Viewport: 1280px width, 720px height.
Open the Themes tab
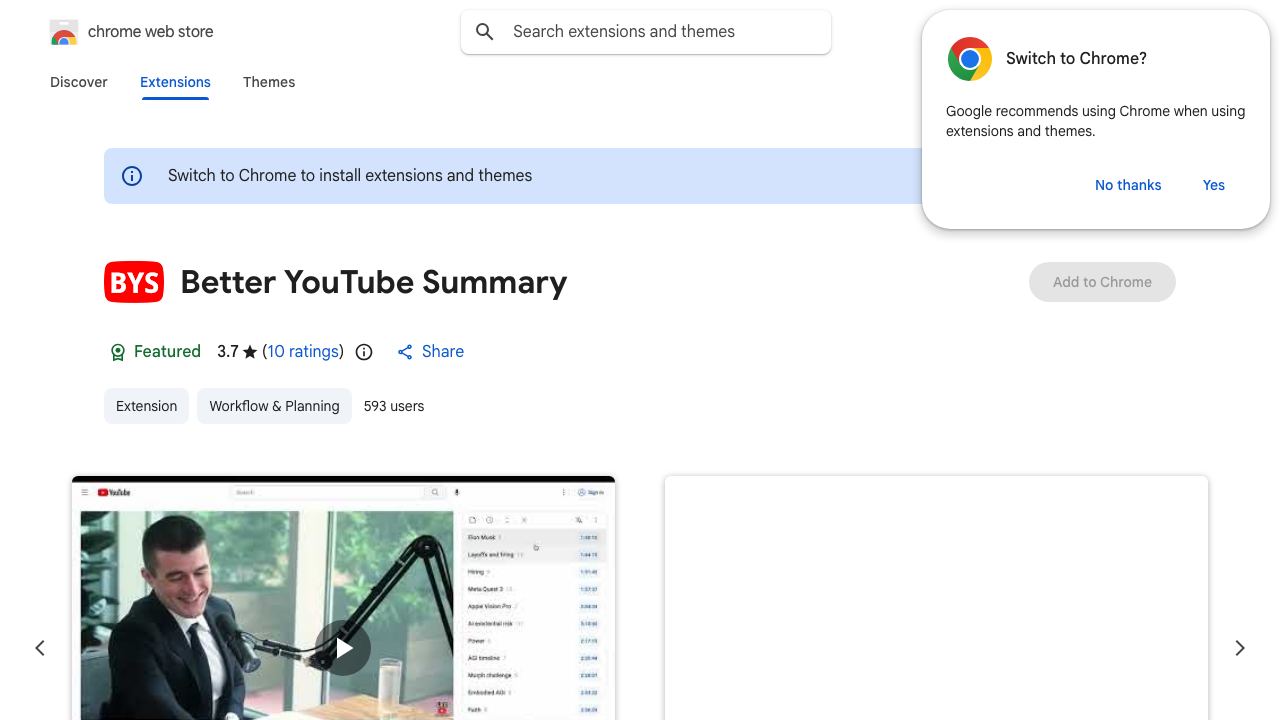[269, 82]
